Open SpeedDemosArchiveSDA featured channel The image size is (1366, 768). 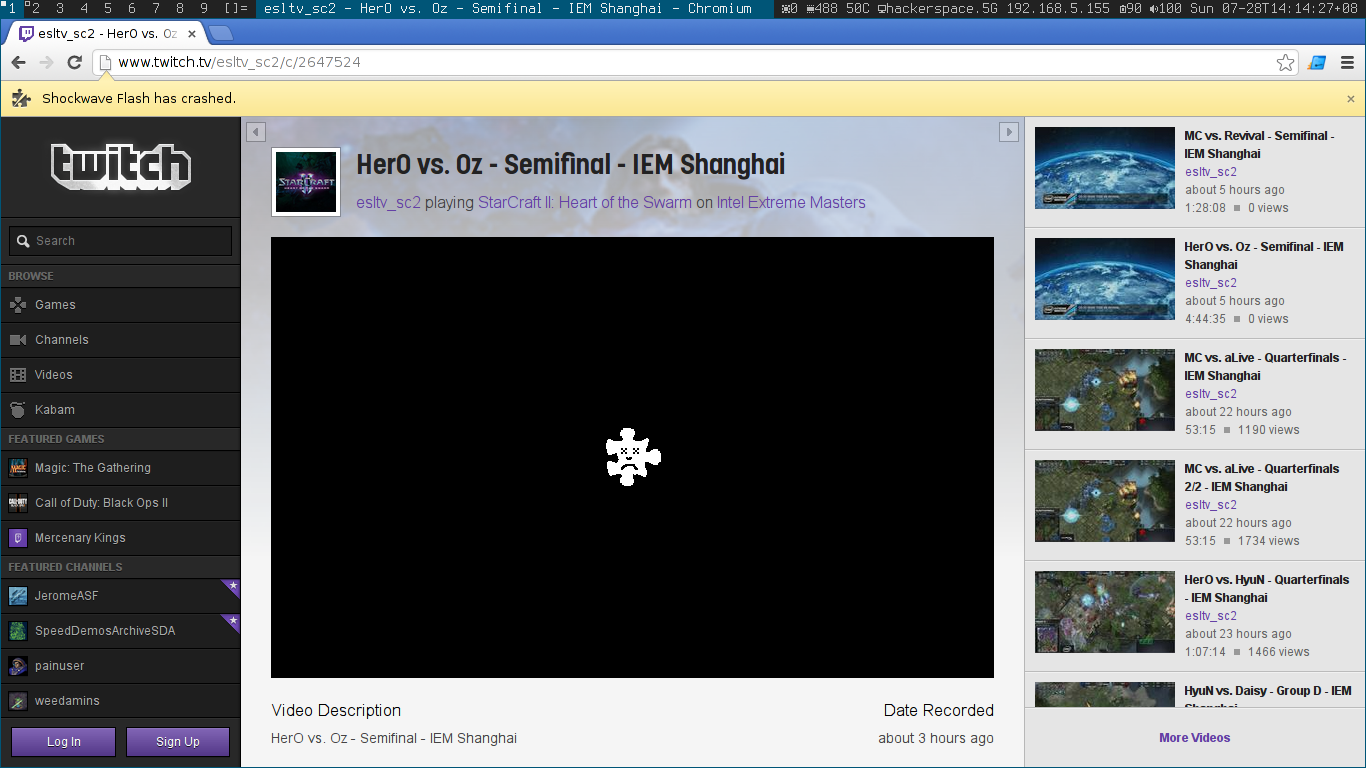click(x=121, y=631)
